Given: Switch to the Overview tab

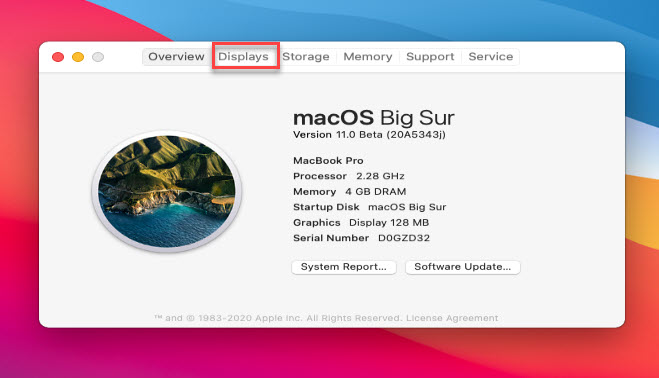Looking at the screenshot, I should click(176, 57).
